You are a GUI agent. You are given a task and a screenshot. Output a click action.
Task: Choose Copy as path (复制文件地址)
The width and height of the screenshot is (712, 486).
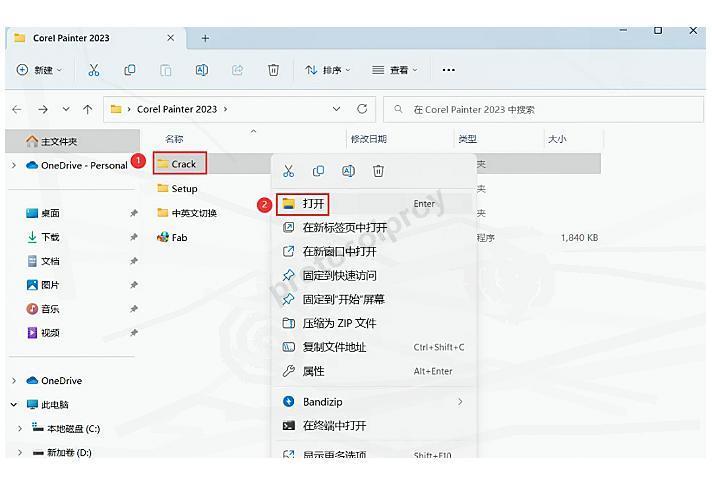click(374, 347)
